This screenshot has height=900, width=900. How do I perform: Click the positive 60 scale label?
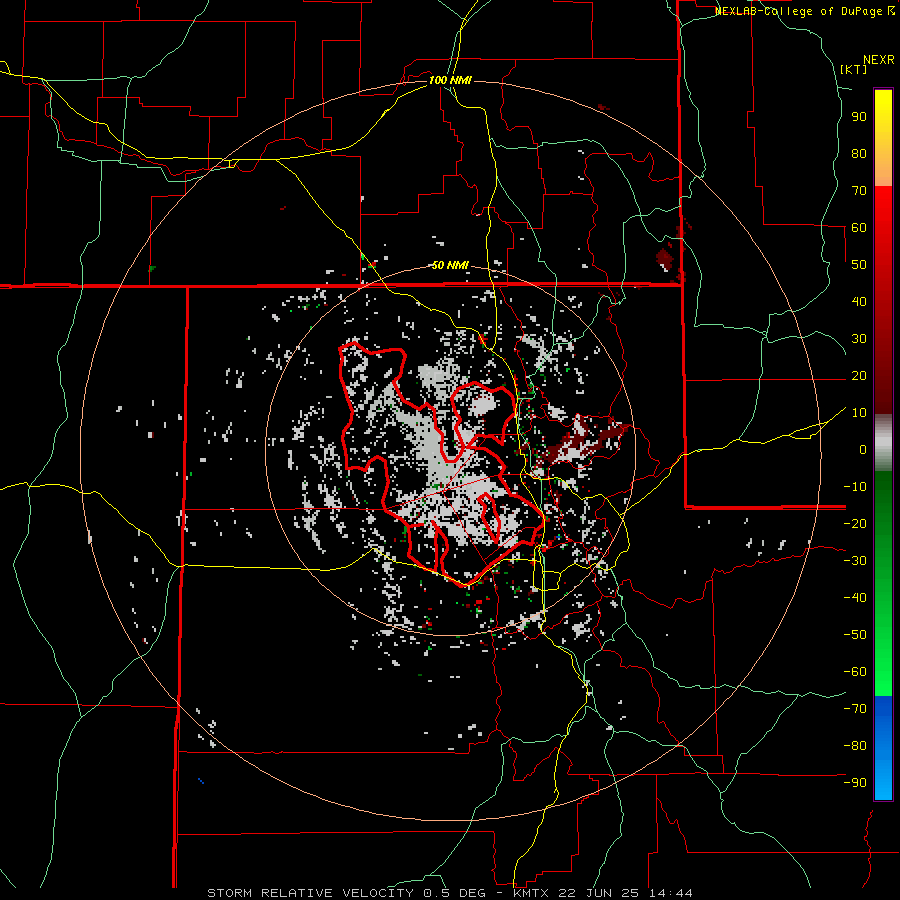click(859, 227)
